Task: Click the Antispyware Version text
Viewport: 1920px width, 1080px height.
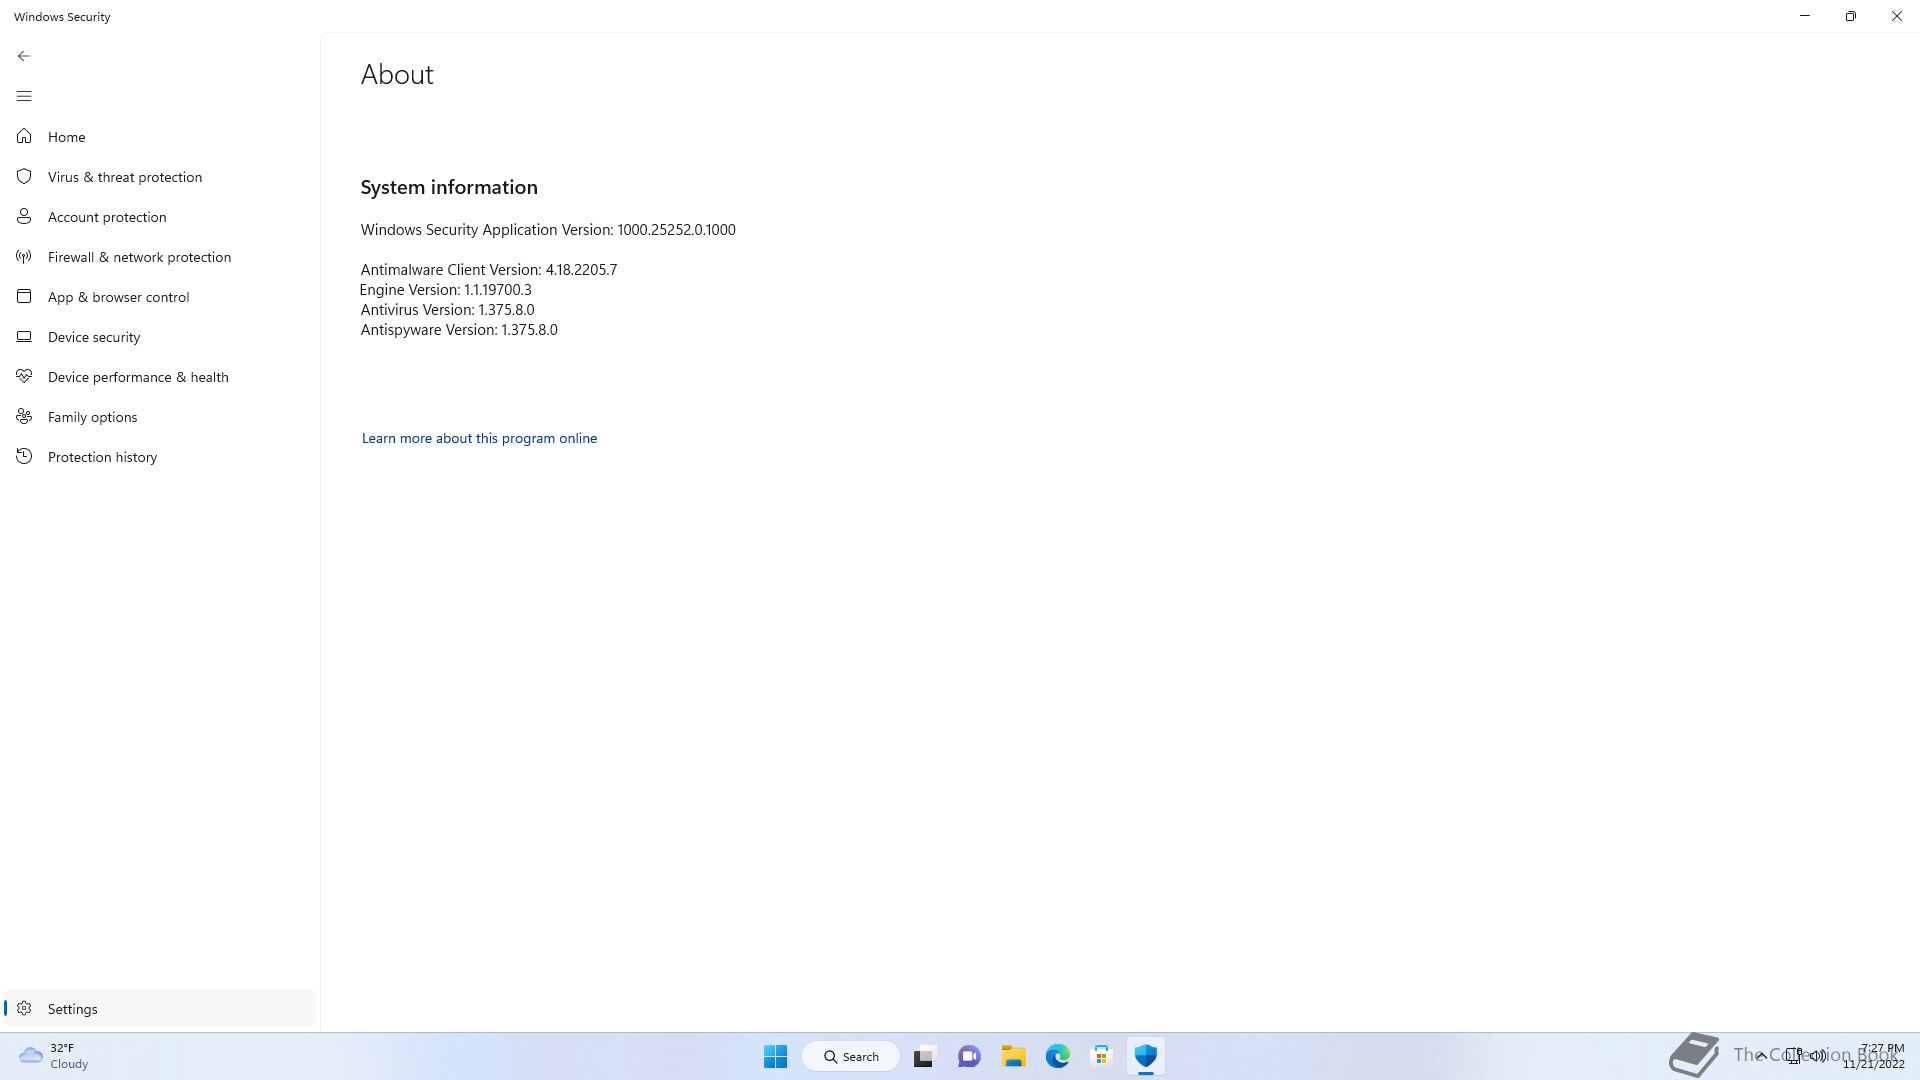Action: (459, 330)
